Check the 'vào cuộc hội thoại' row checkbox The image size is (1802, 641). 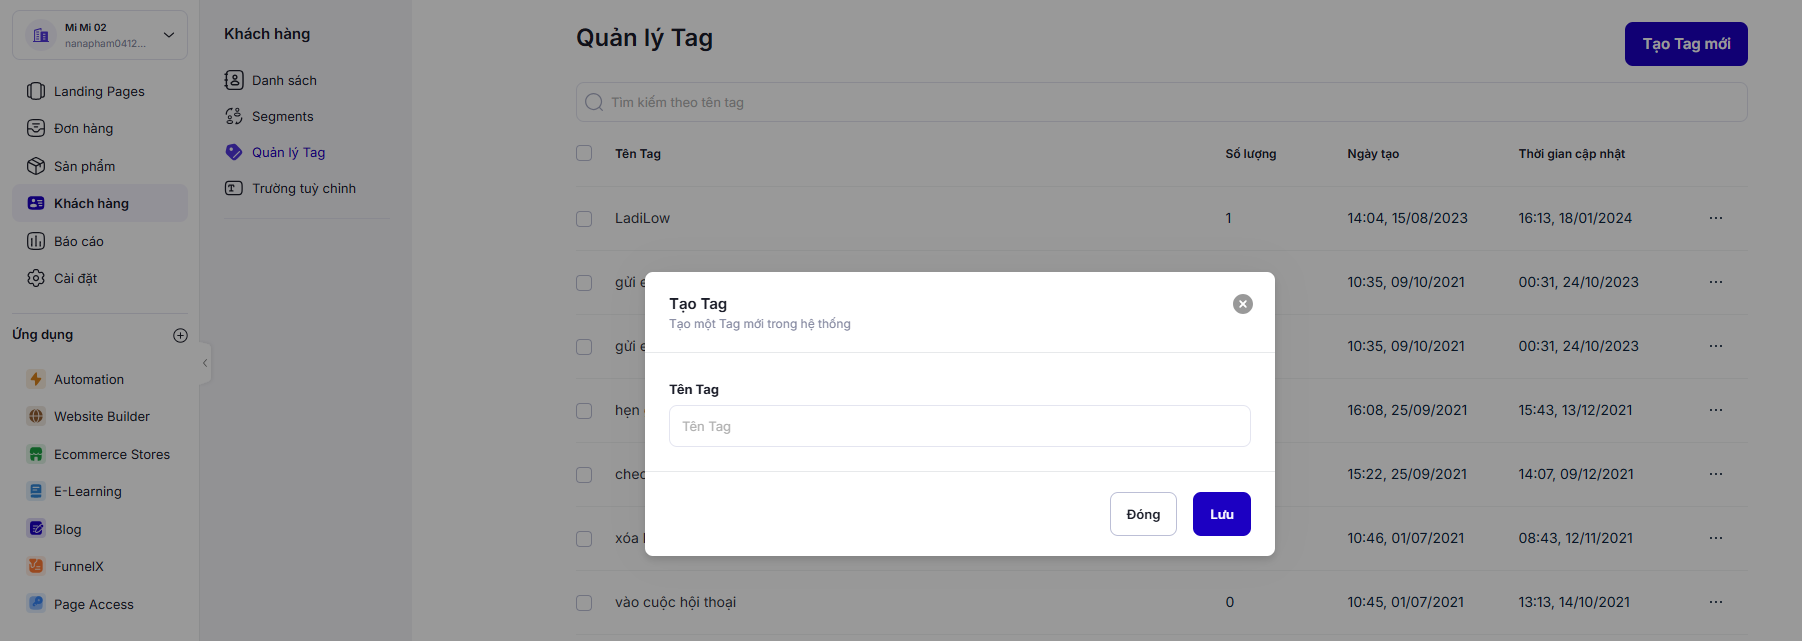(584, 602)
